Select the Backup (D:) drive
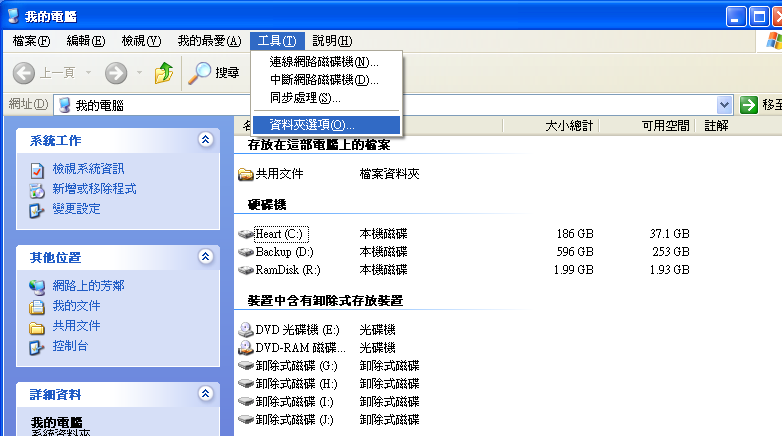The height and width of the screenshot is (436, 782). (283, 252)
